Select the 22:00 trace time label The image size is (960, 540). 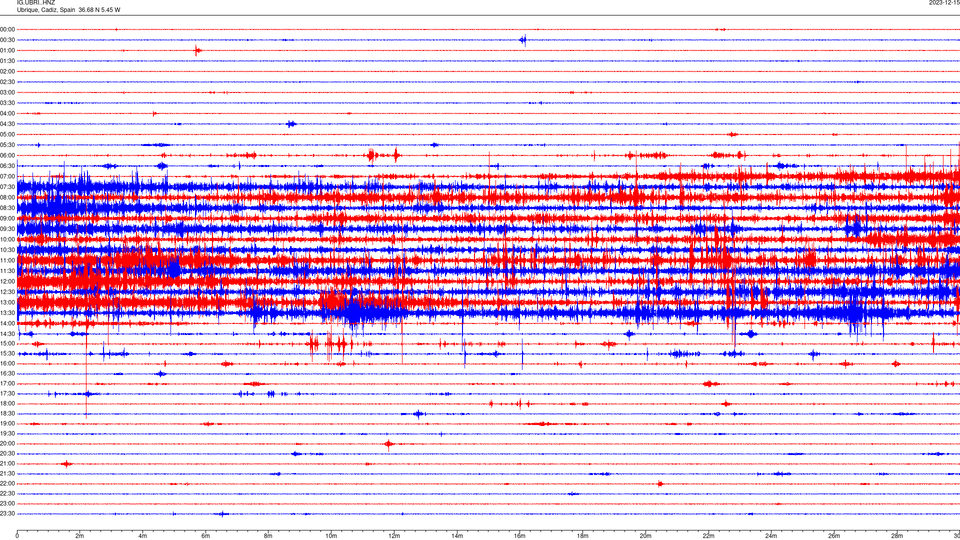pyautogui.click(x=7, y=484)
